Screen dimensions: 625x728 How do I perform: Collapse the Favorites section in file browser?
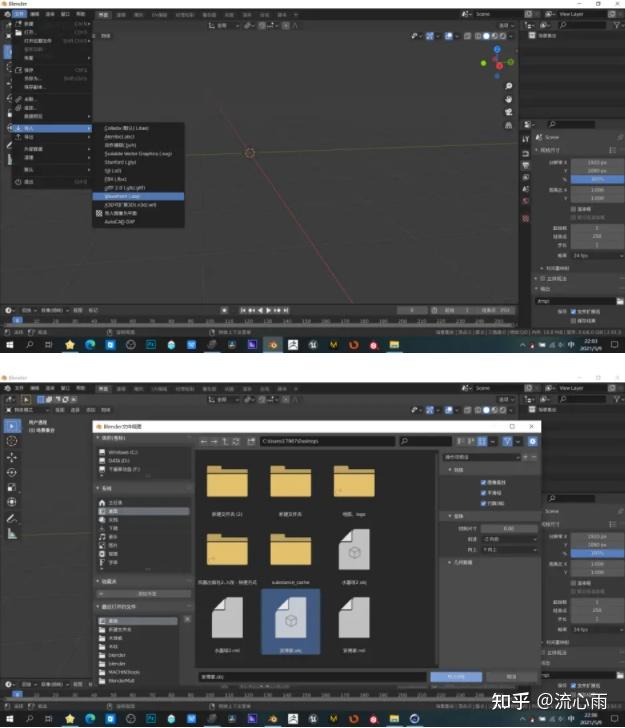pyautogui.click(x=107, y=581)
